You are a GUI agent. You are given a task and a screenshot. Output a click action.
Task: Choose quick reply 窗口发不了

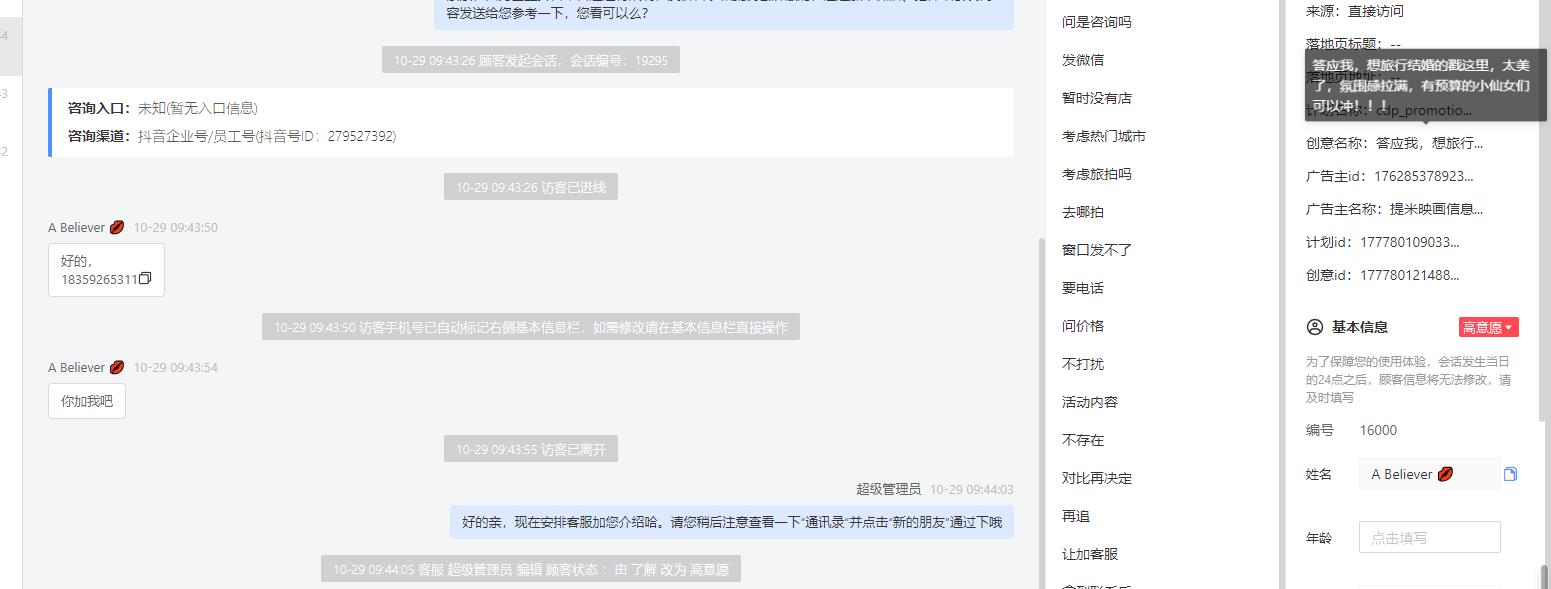click(x=1097, y=250)
